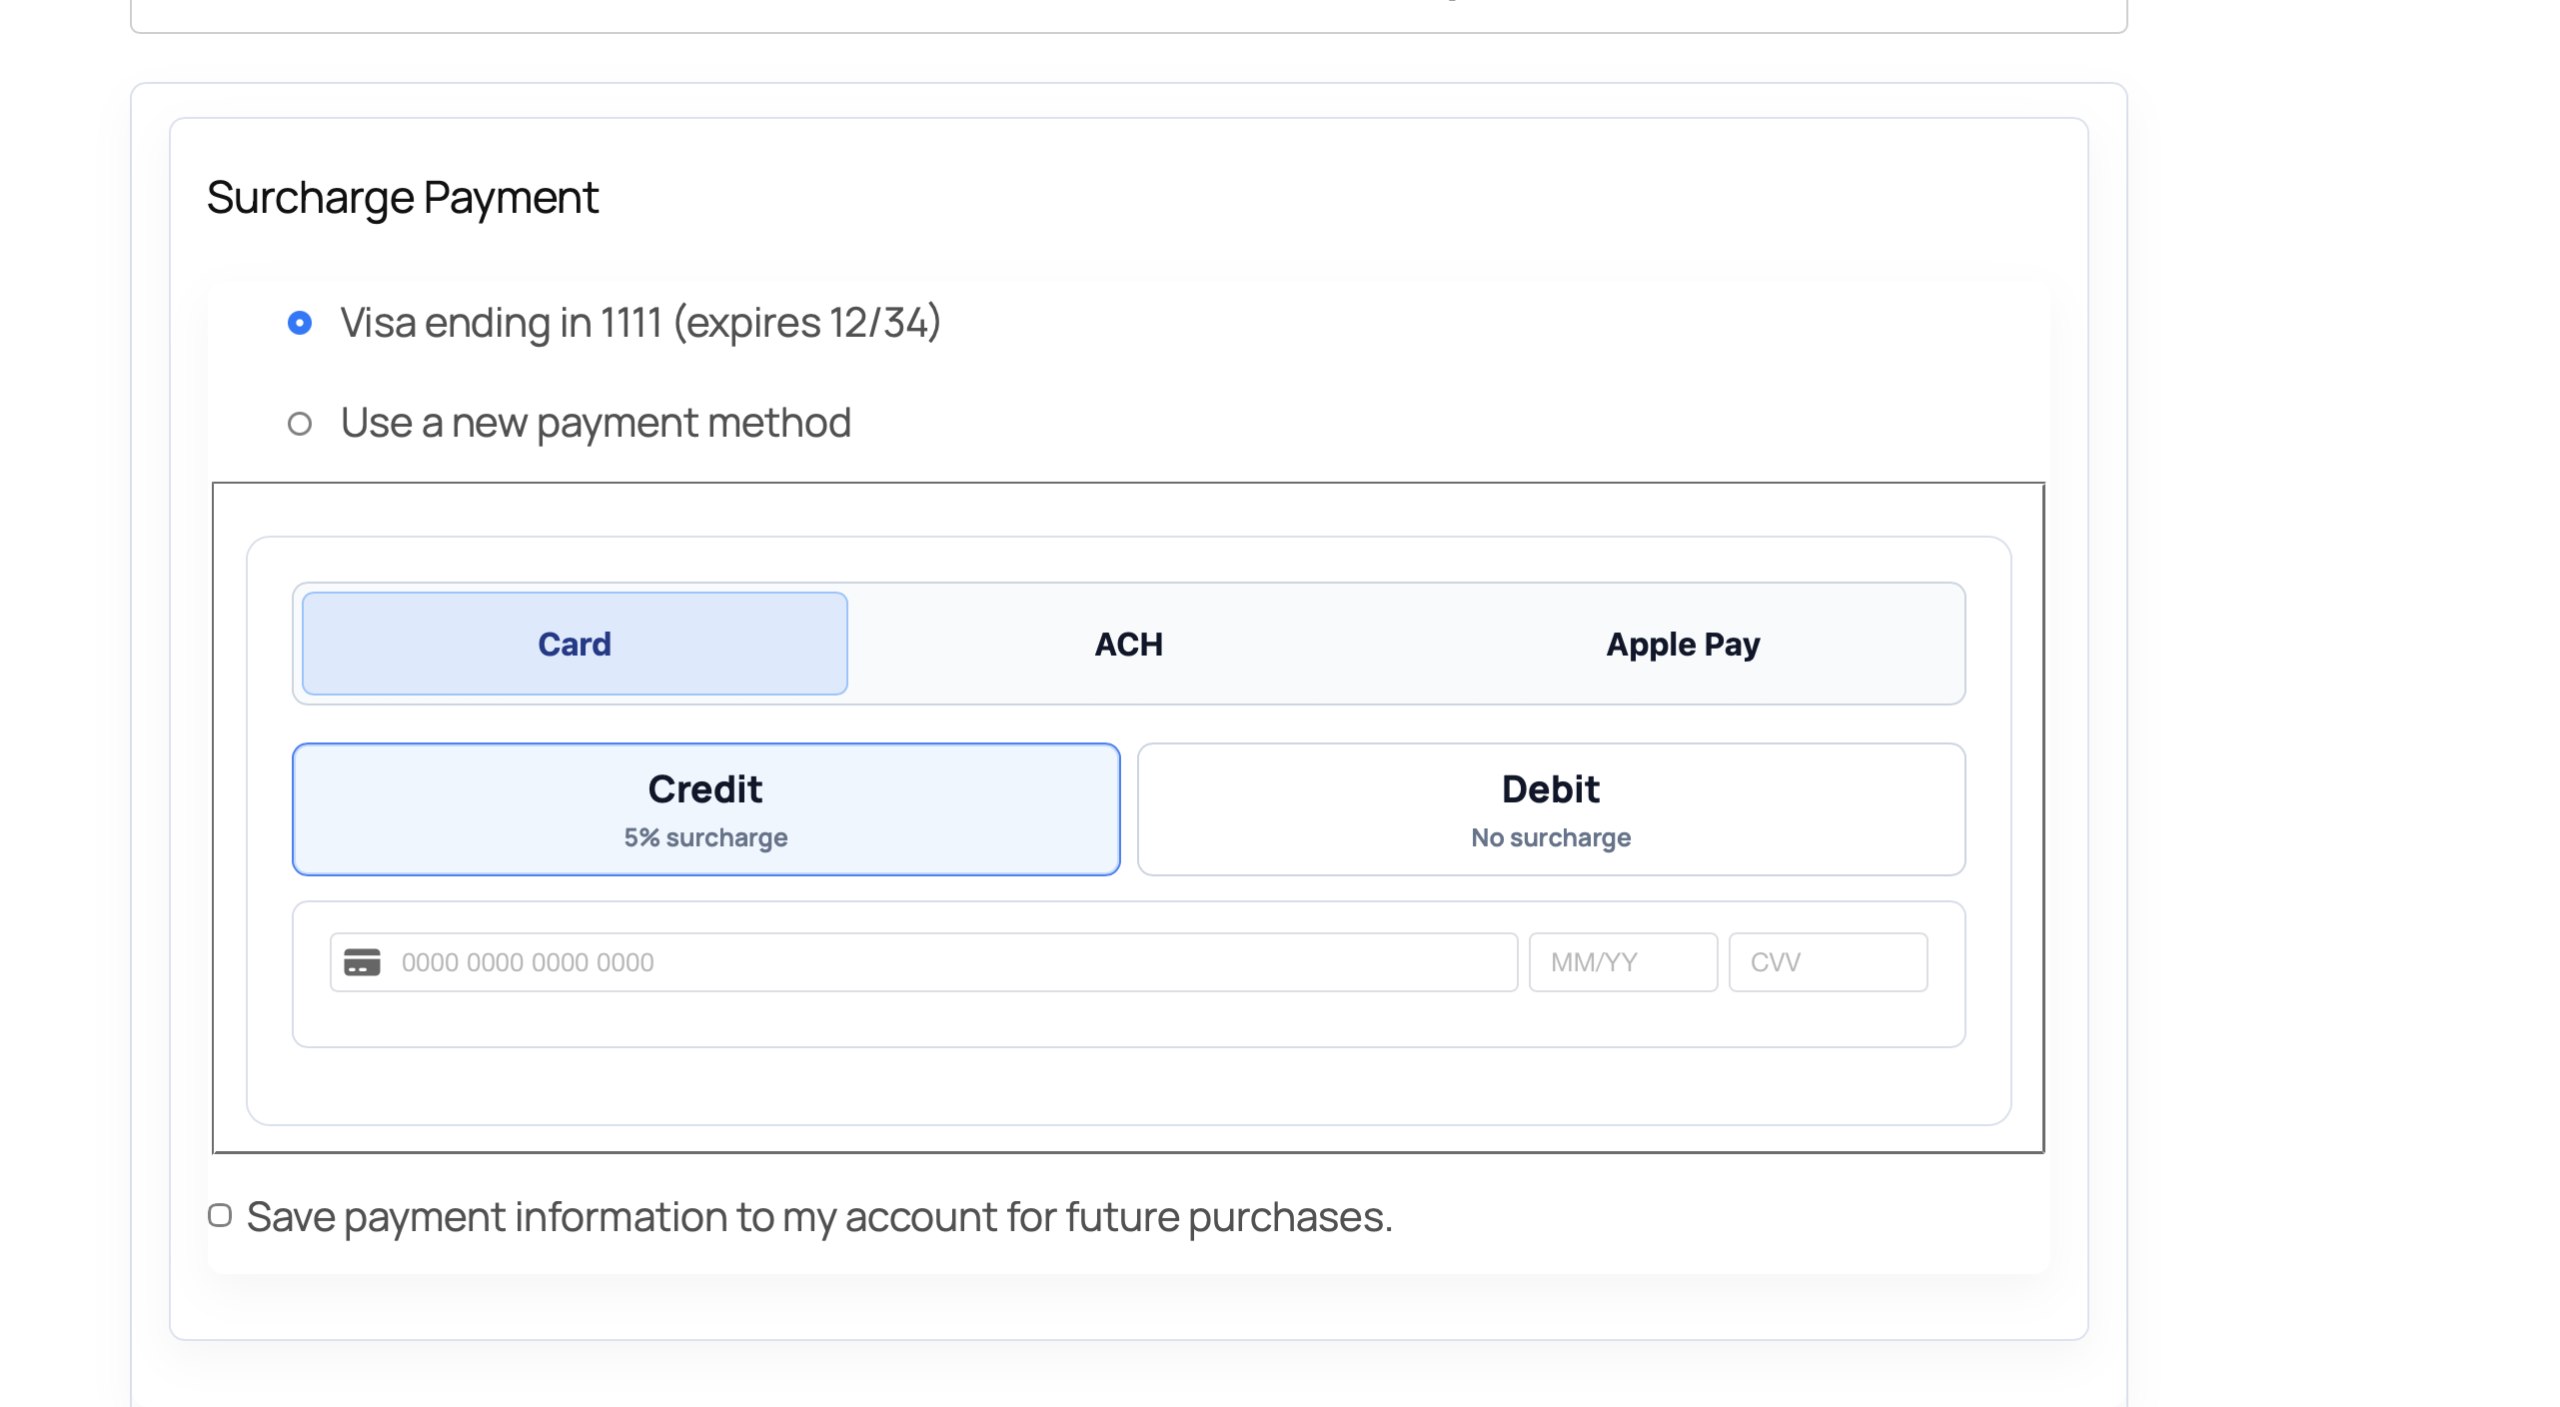
Task: Enable saving payment information checkbox
Action: click(x=220, y=1215)
